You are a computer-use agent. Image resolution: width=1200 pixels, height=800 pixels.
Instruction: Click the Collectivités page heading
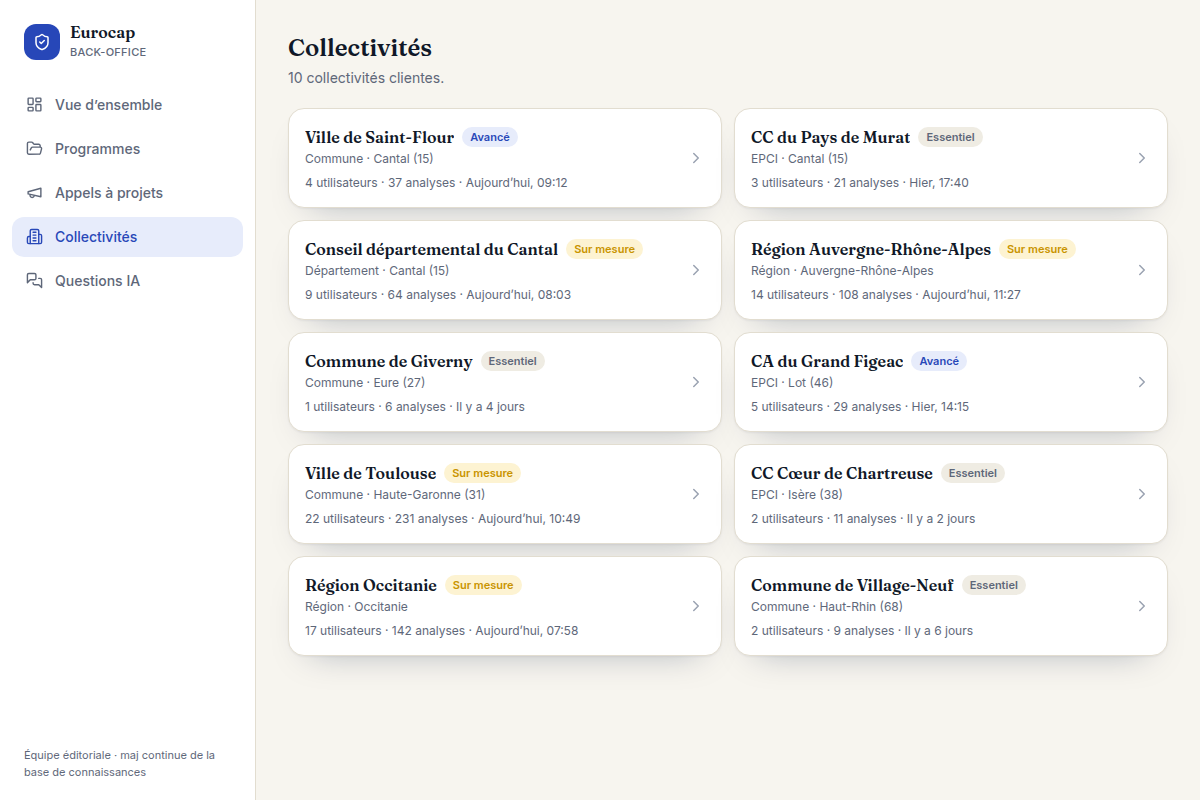(x=360, y=47)
